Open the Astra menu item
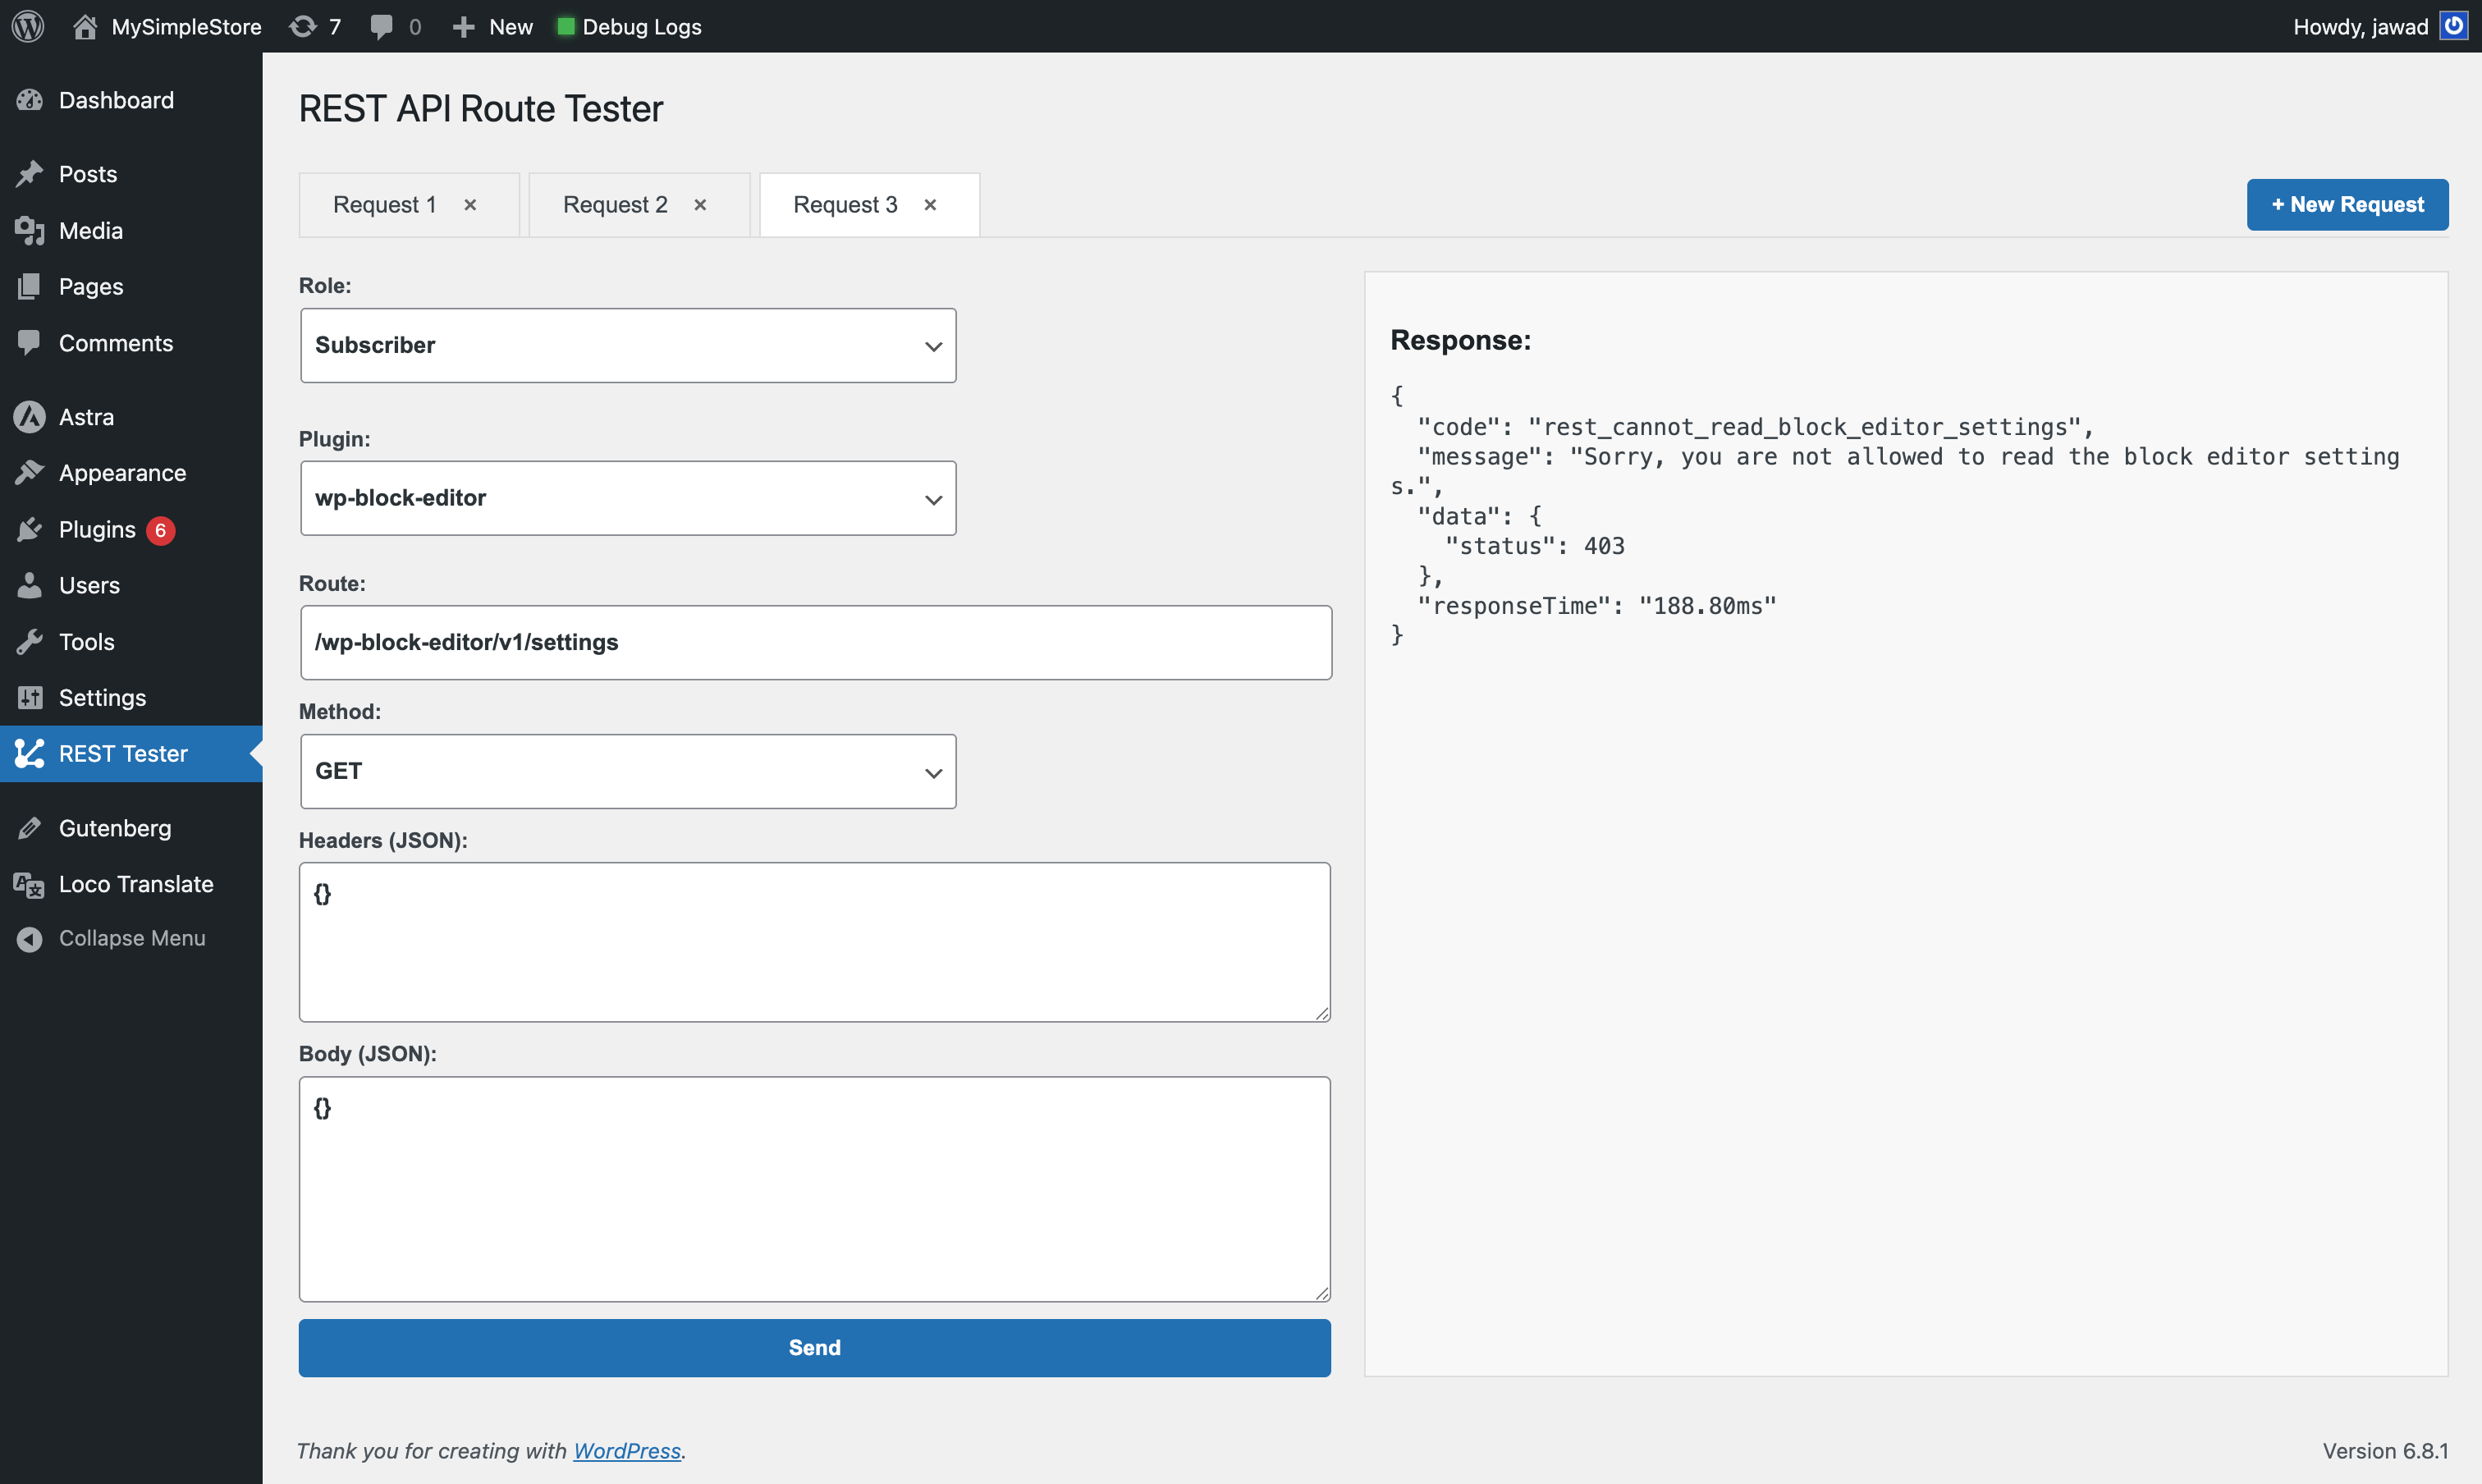The height and width of the screenshot is (1484, 2482). click(131, 417)
